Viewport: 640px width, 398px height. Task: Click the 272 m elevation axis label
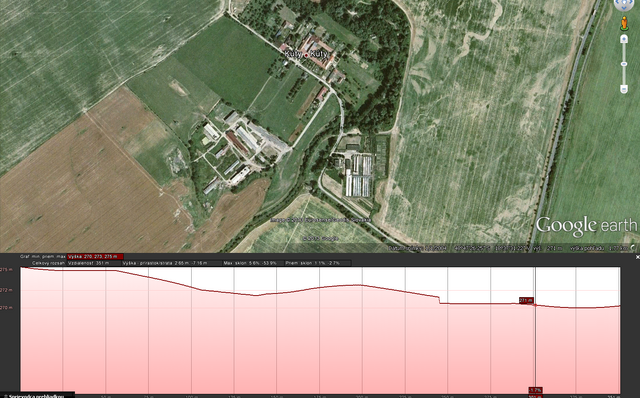(6, 290)
